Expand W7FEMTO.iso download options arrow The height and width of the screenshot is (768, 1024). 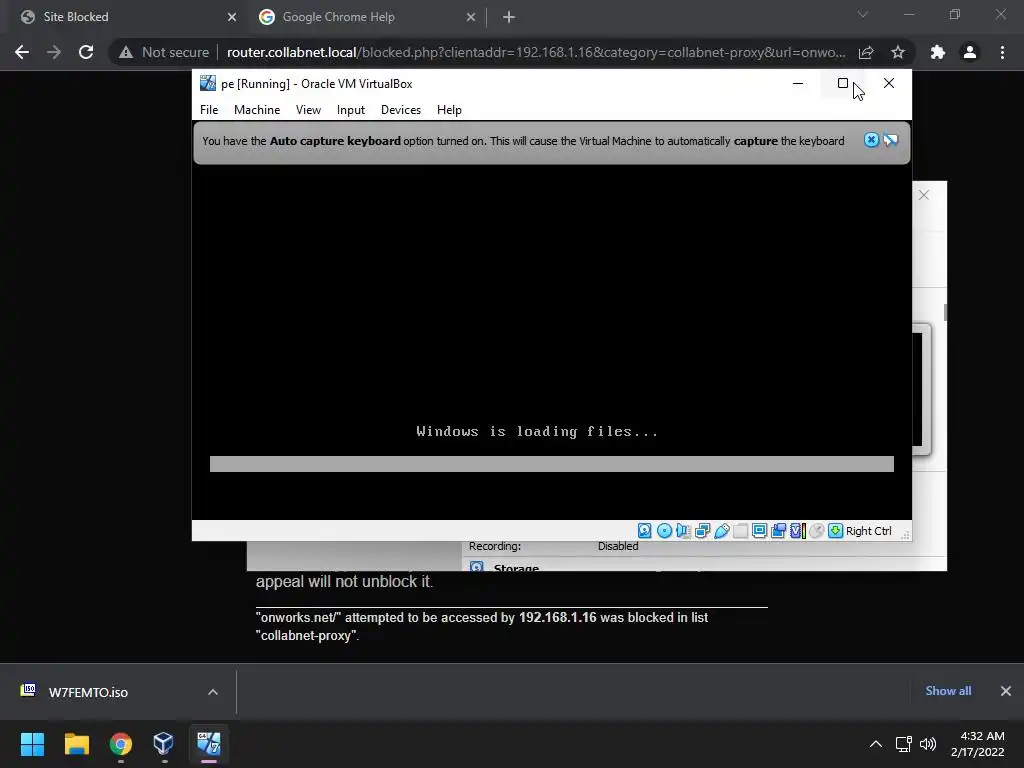[x=213, y=692]
